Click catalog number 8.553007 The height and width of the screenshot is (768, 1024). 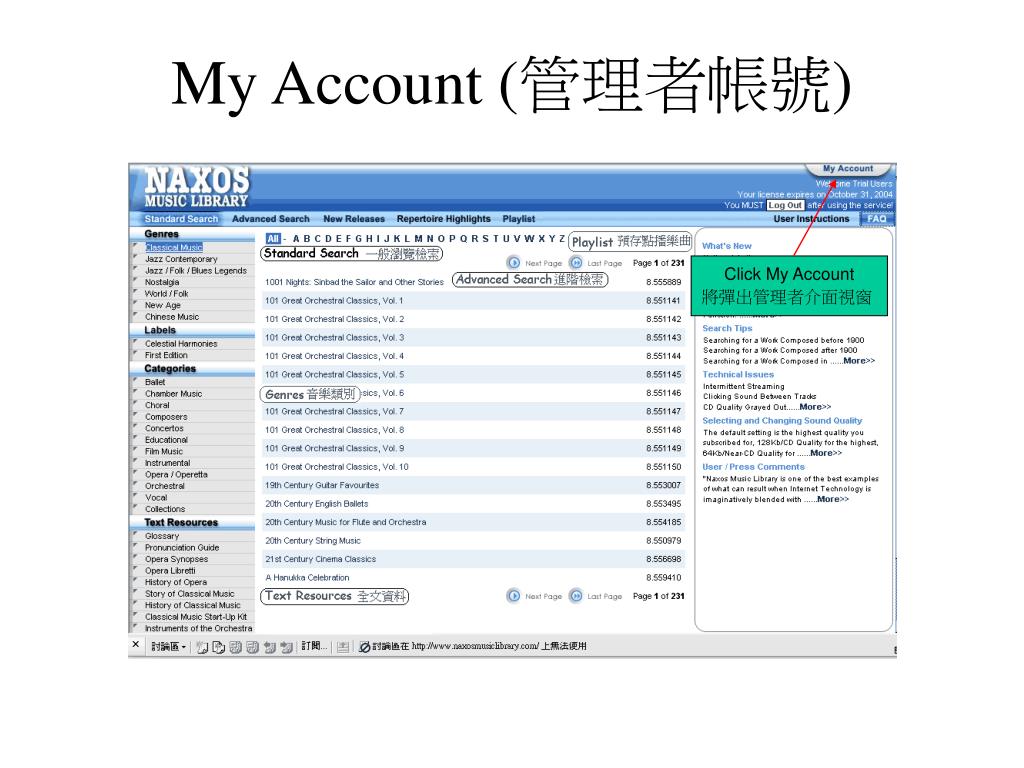point(664,485)
